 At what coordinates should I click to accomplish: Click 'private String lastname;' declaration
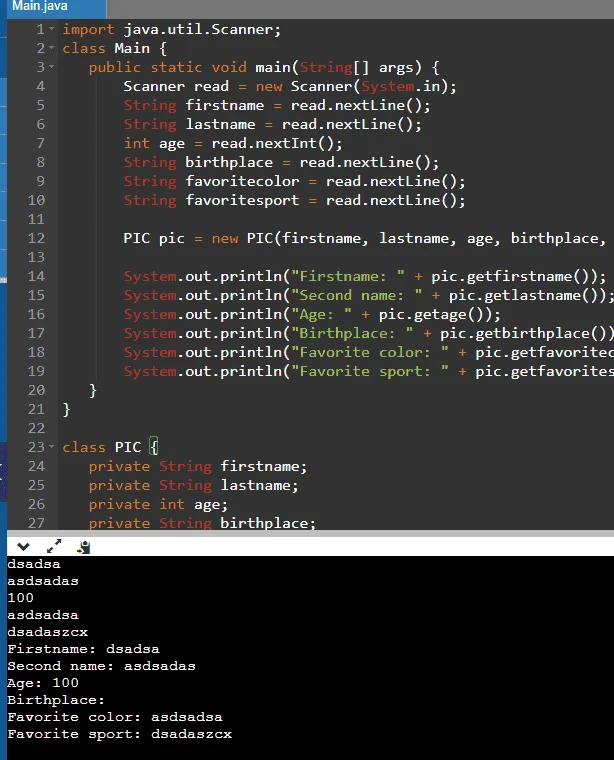[x=193, y=485]
